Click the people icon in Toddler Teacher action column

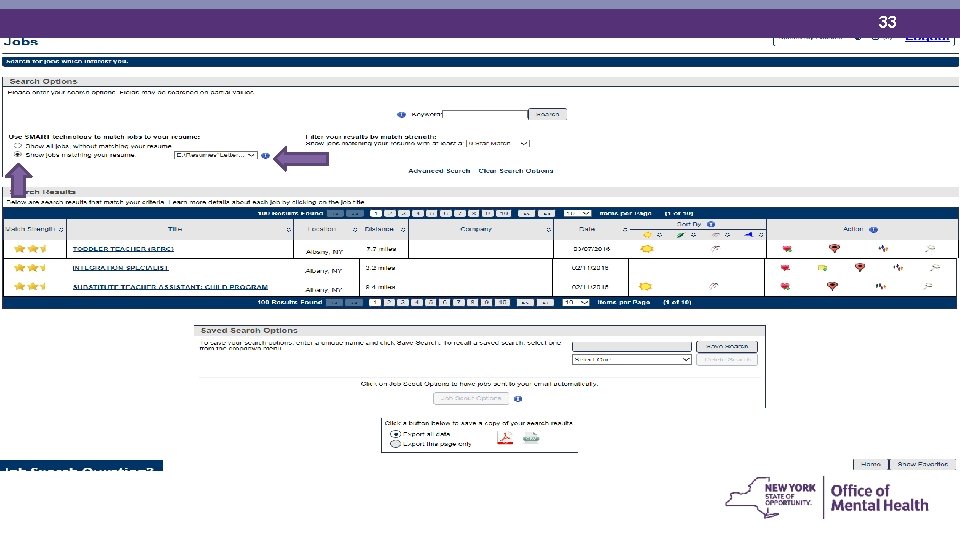(882, 248)
